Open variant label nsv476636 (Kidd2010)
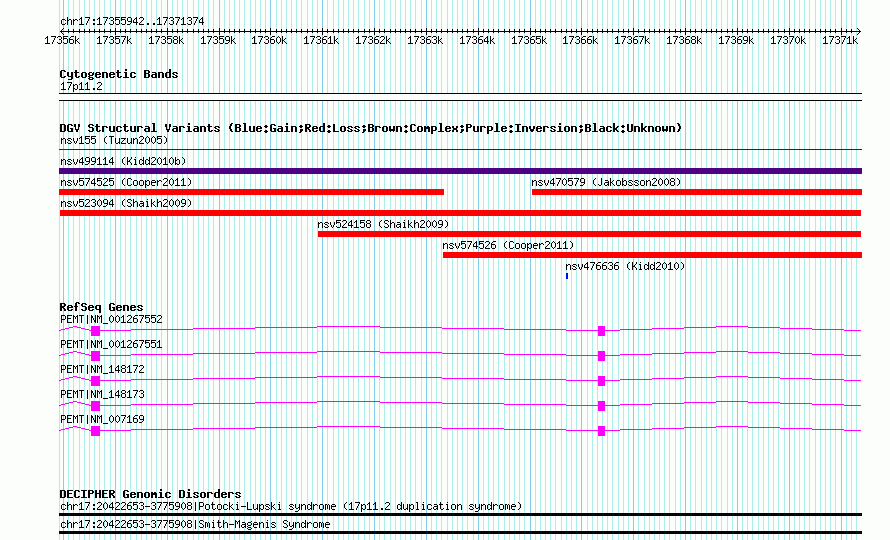 point(625,266)
